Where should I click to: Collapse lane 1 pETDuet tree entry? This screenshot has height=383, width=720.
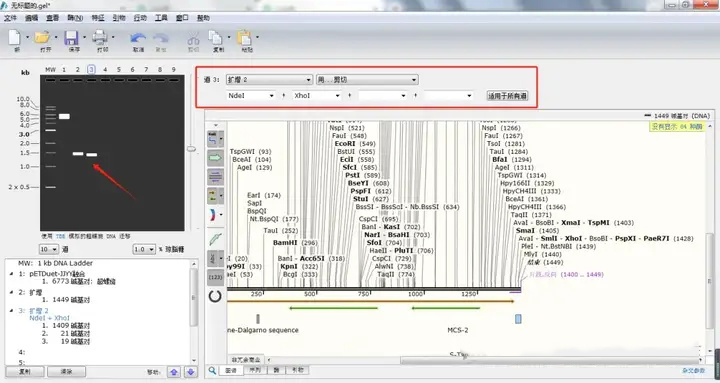tap(11, 274)
